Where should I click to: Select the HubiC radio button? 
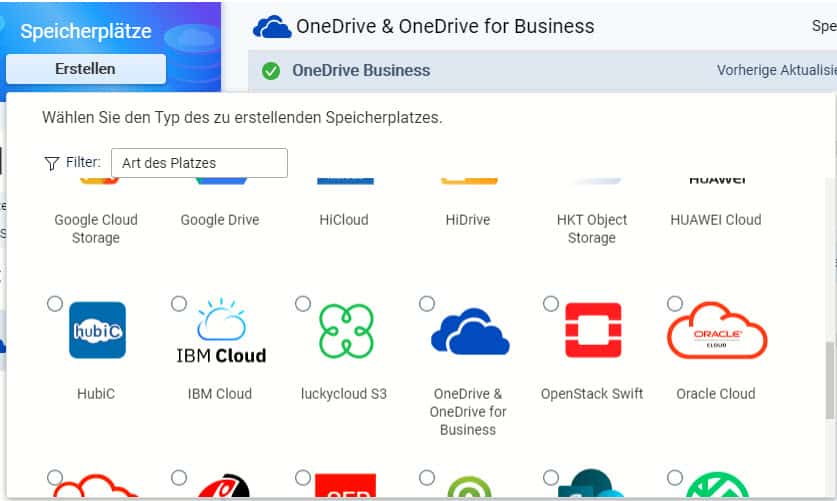tap(54, 304)
